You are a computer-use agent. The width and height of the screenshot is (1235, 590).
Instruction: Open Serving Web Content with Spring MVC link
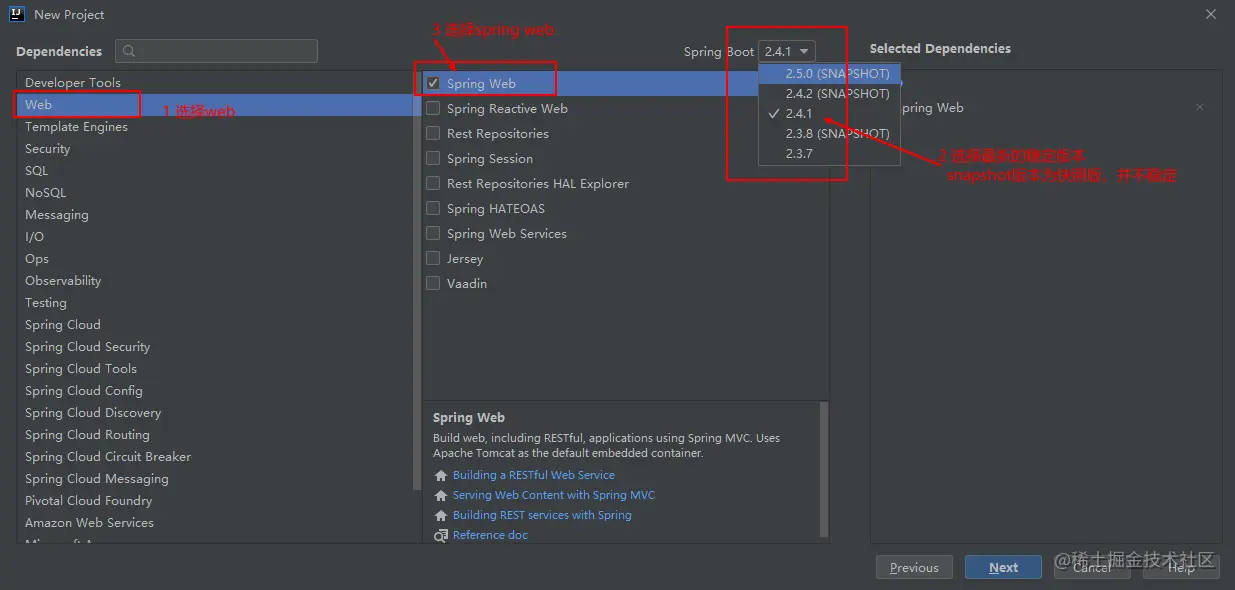pyautogui.click(x=554, y=496)
